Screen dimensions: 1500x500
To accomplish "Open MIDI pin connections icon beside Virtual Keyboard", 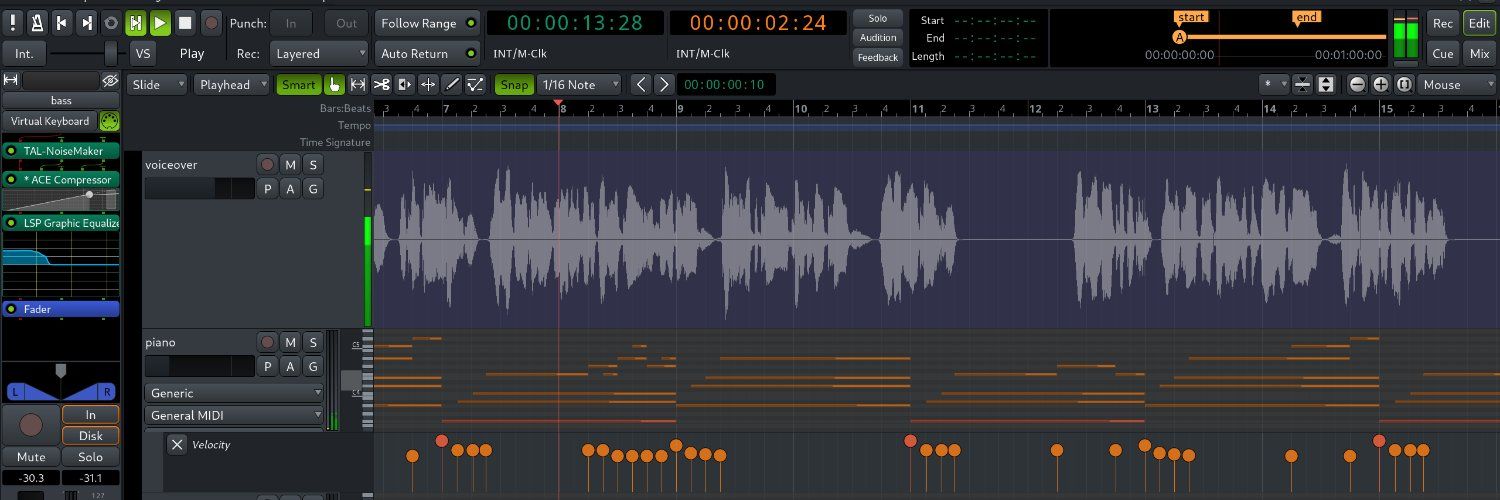I will 110,121.
